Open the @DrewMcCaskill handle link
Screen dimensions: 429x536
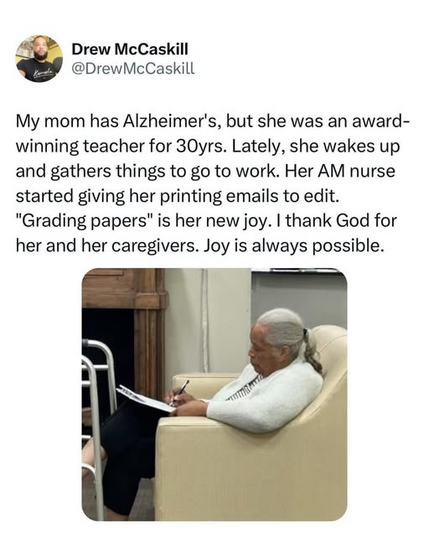(133, 69)
